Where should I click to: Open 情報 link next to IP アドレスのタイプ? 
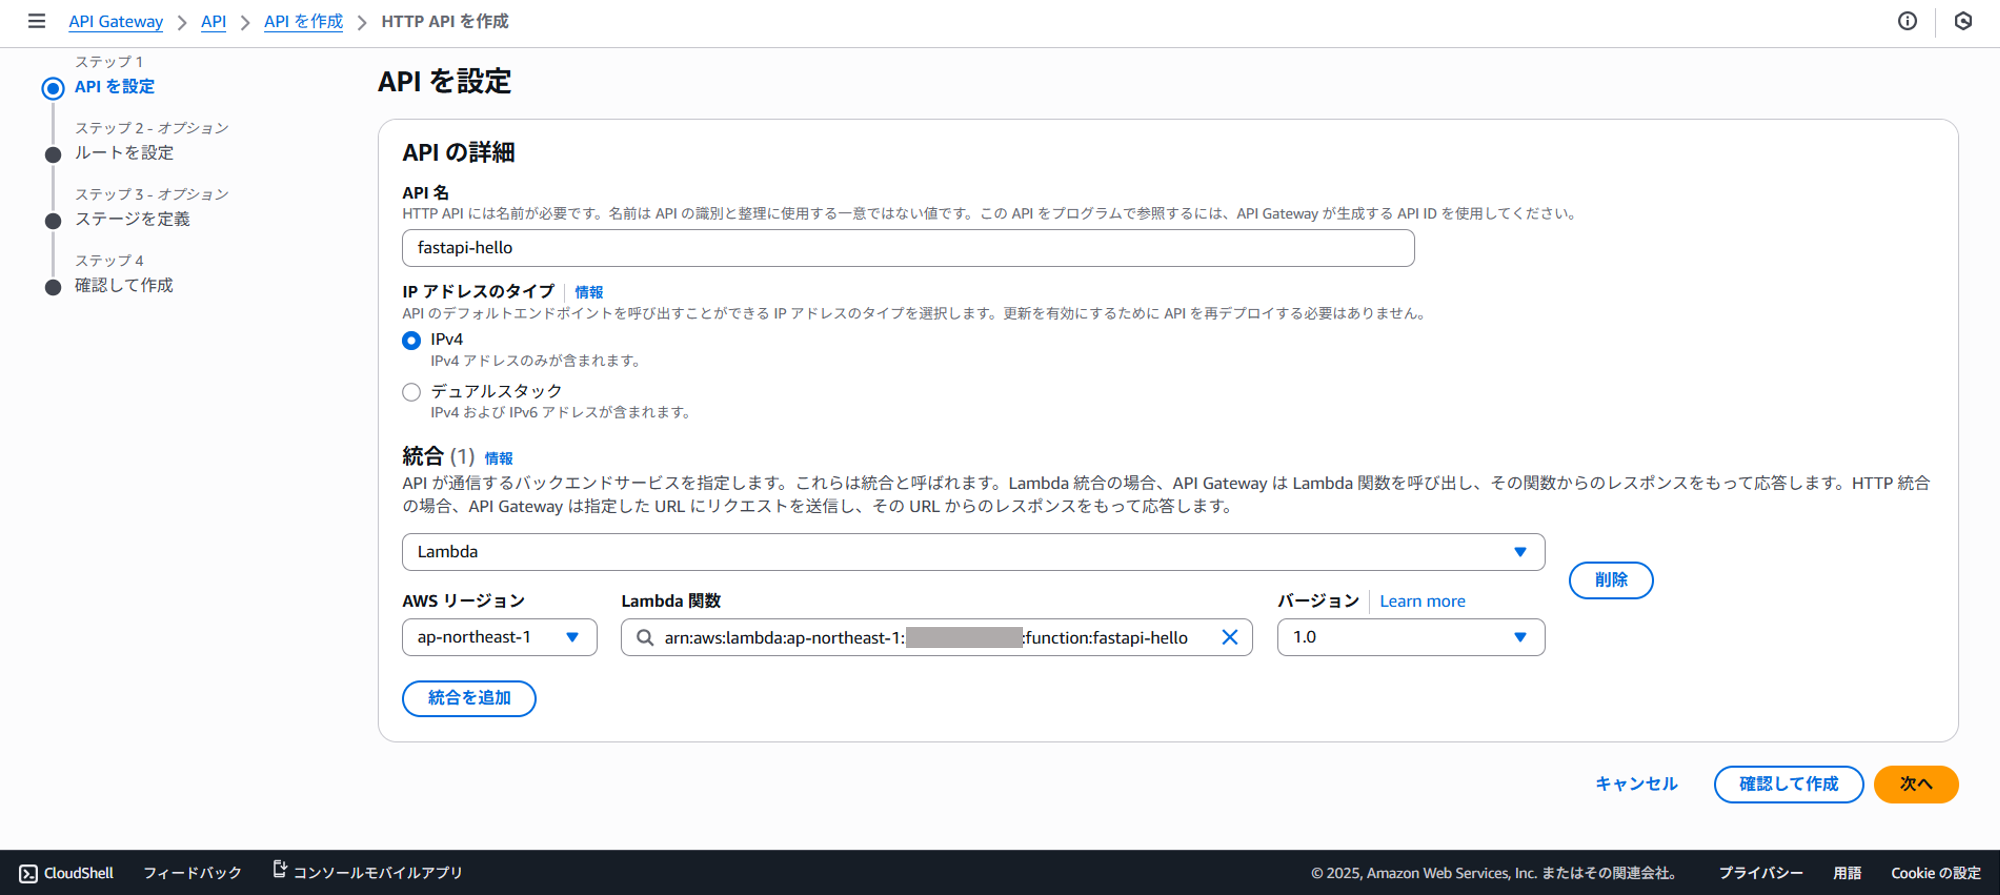[x=589, y=292]
